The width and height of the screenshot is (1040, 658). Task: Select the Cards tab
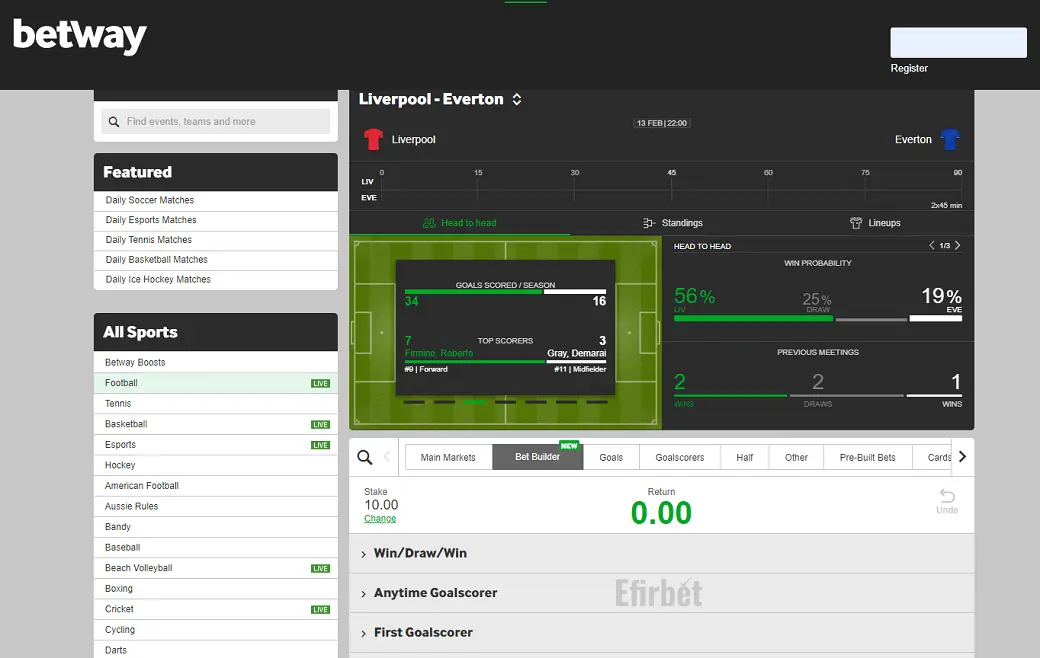pyautogui.click(x=934, y=457)
